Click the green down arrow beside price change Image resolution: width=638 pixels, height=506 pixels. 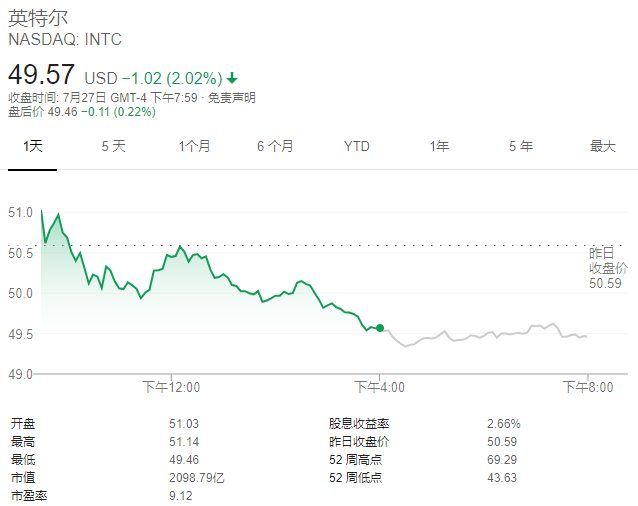233,77
